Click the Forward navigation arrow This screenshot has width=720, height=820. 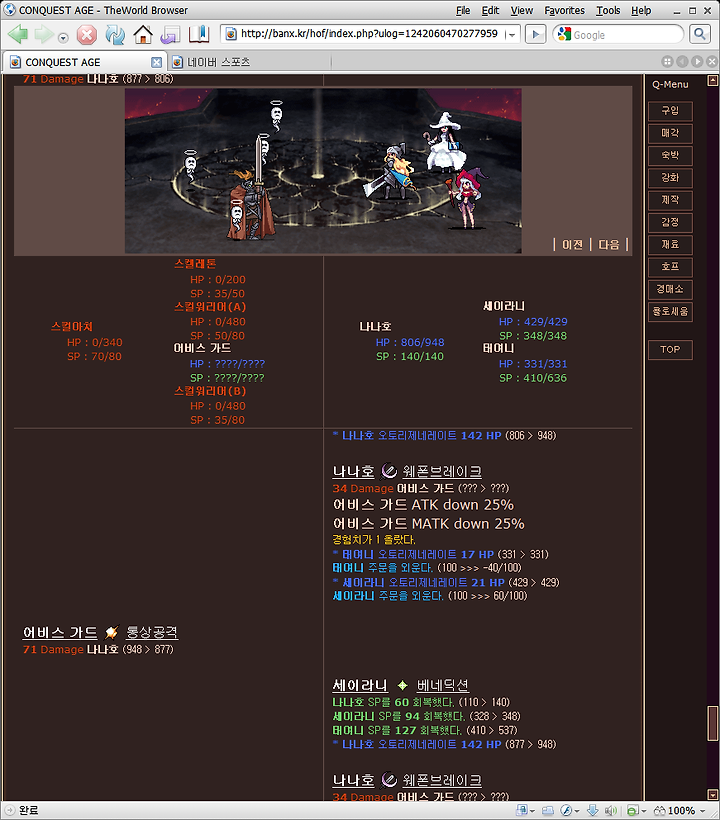44,35
